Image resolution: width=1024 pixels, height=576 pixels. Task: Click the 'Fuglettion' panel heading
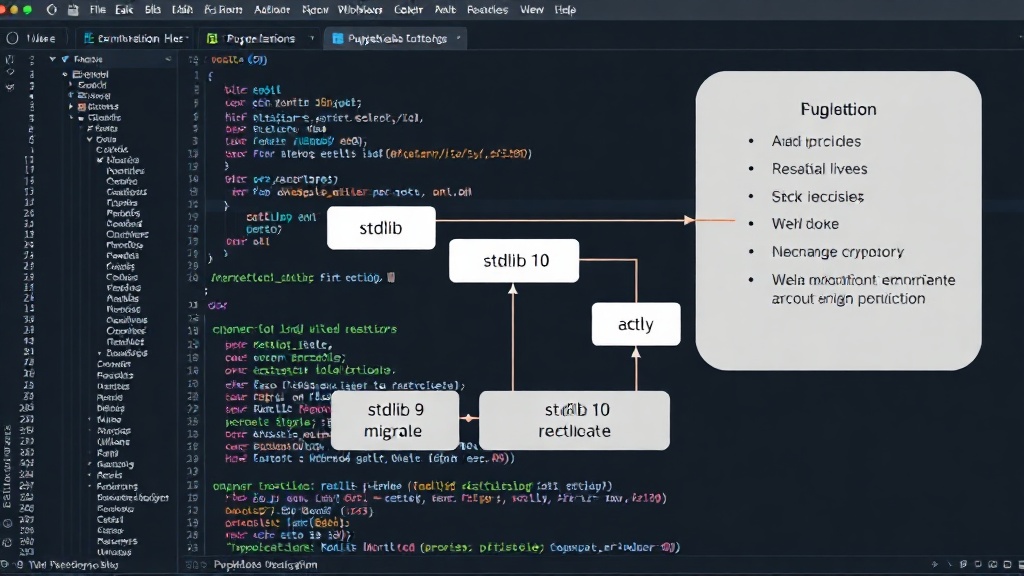839,109
